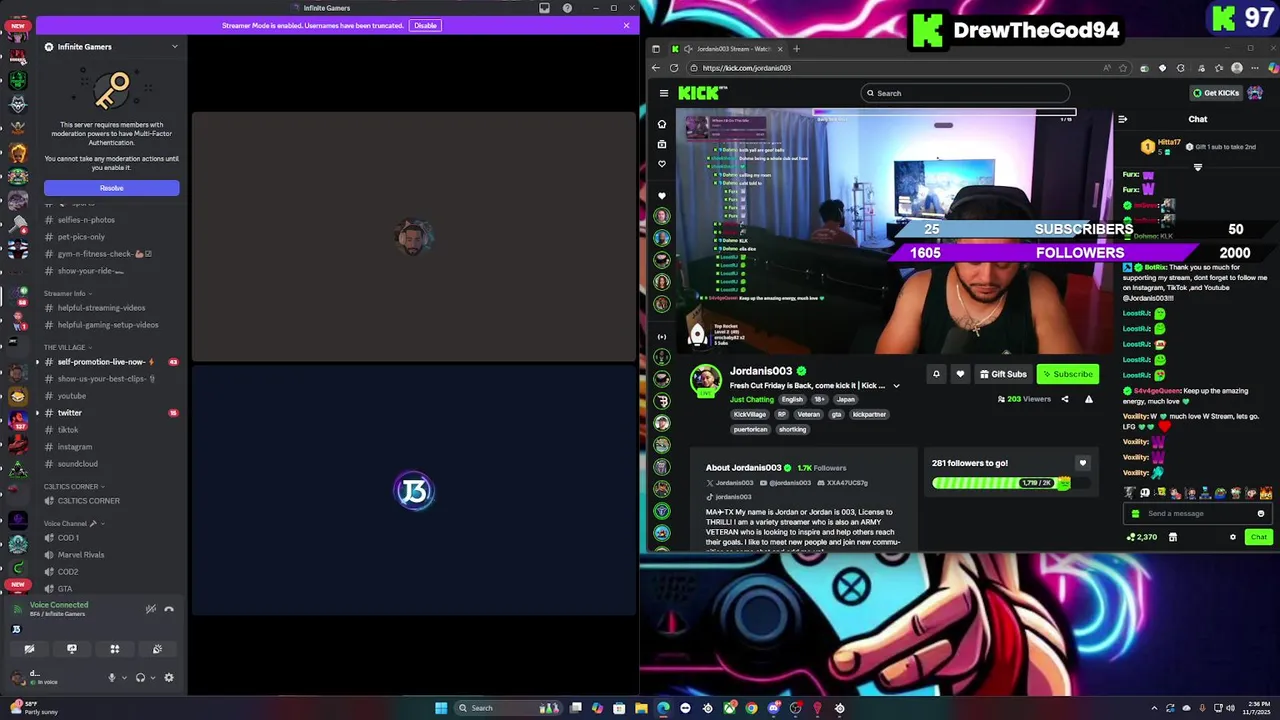Click Voice Connected status text

[59, 605]
